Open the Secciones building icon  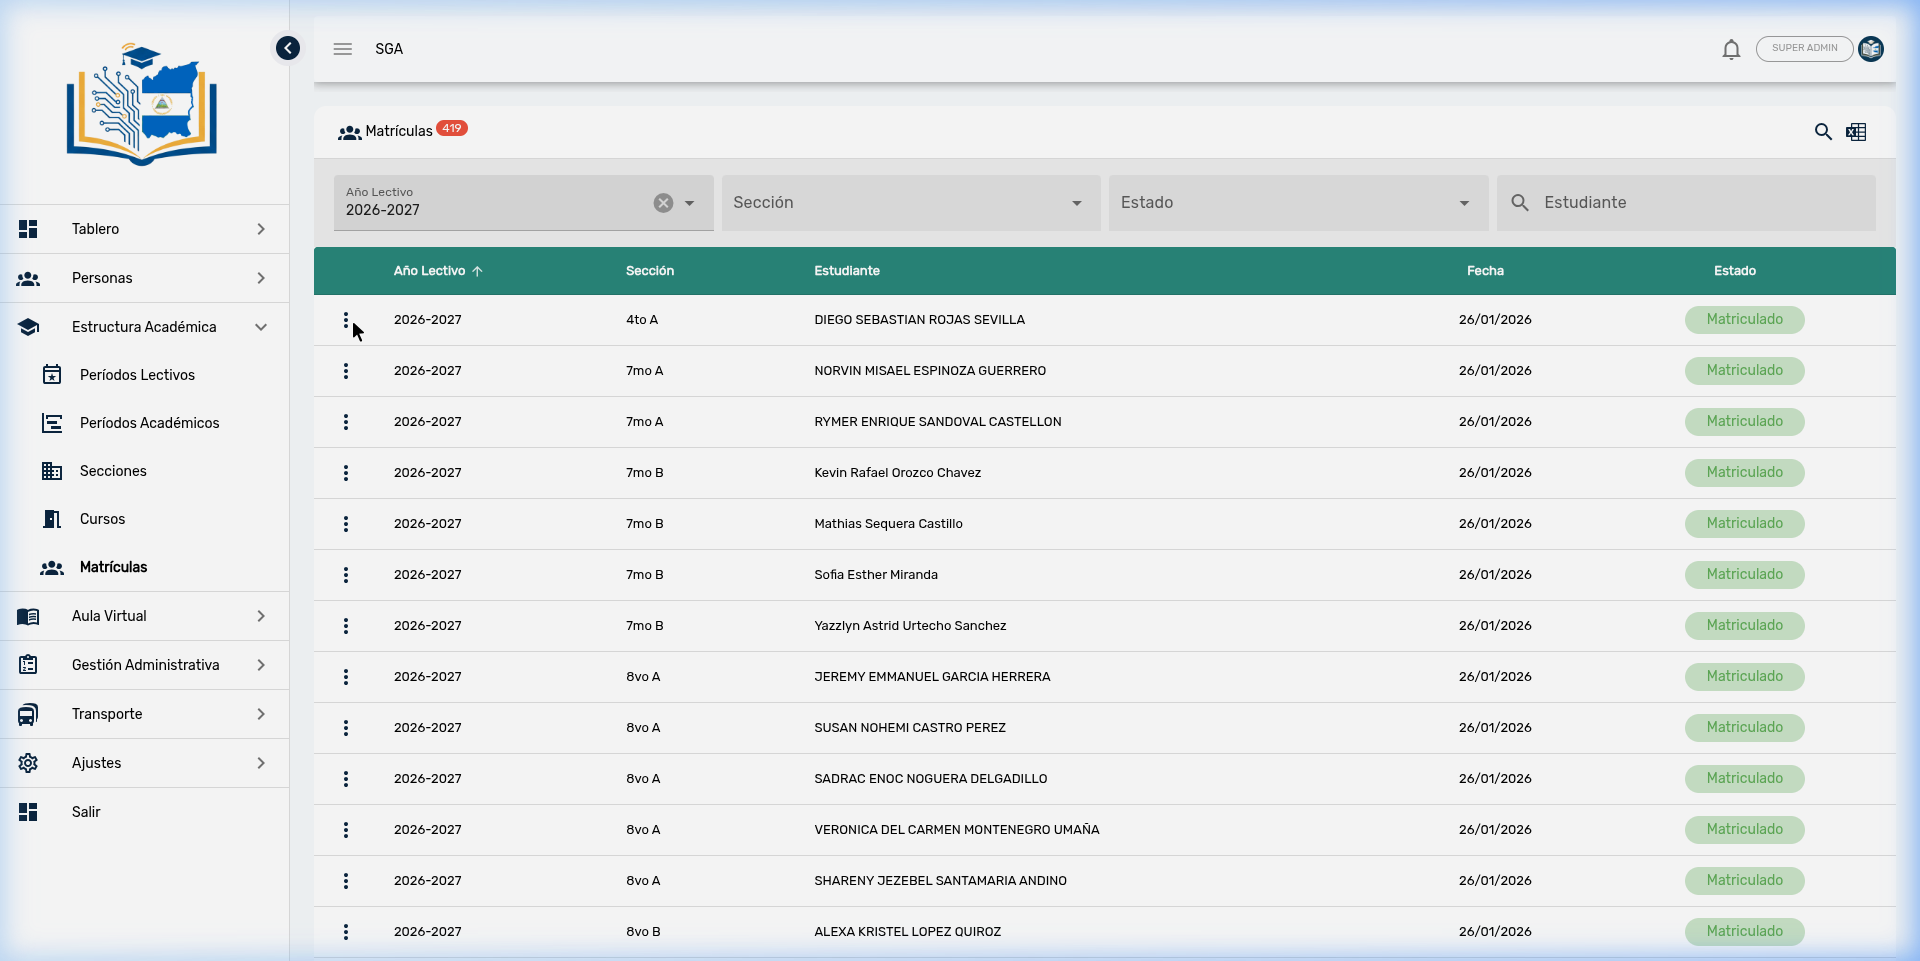pos(52,470)
